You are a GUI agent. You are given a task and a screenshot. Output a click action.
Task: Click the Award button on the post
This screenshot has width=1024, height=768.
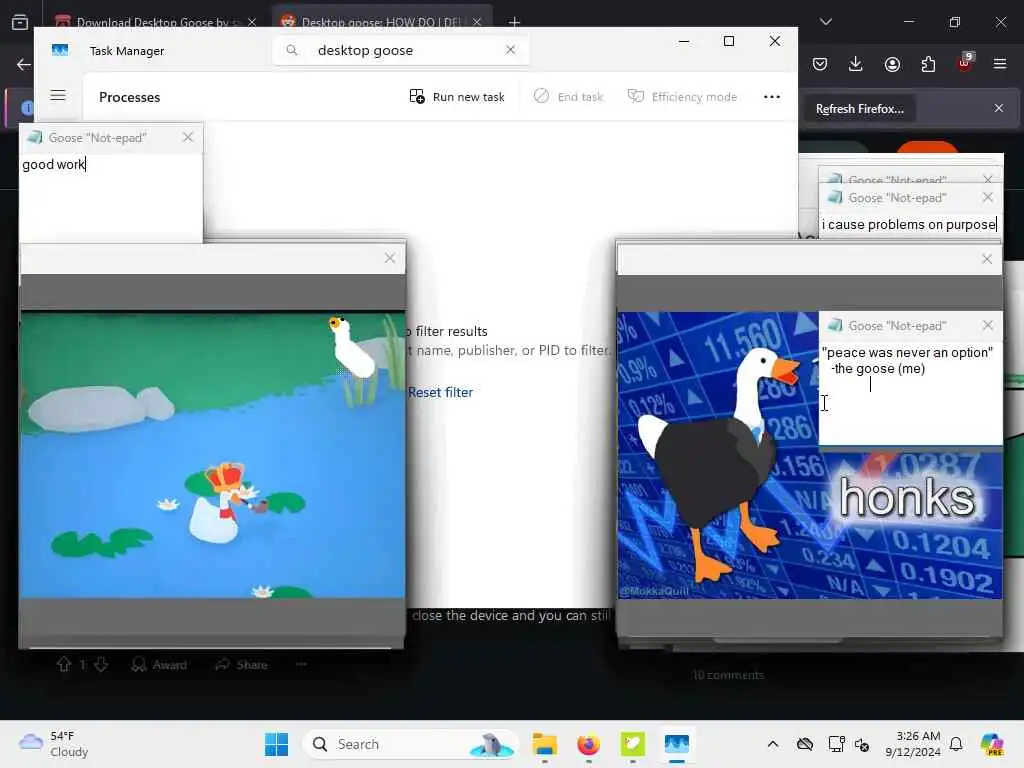(x=159, y=665)
